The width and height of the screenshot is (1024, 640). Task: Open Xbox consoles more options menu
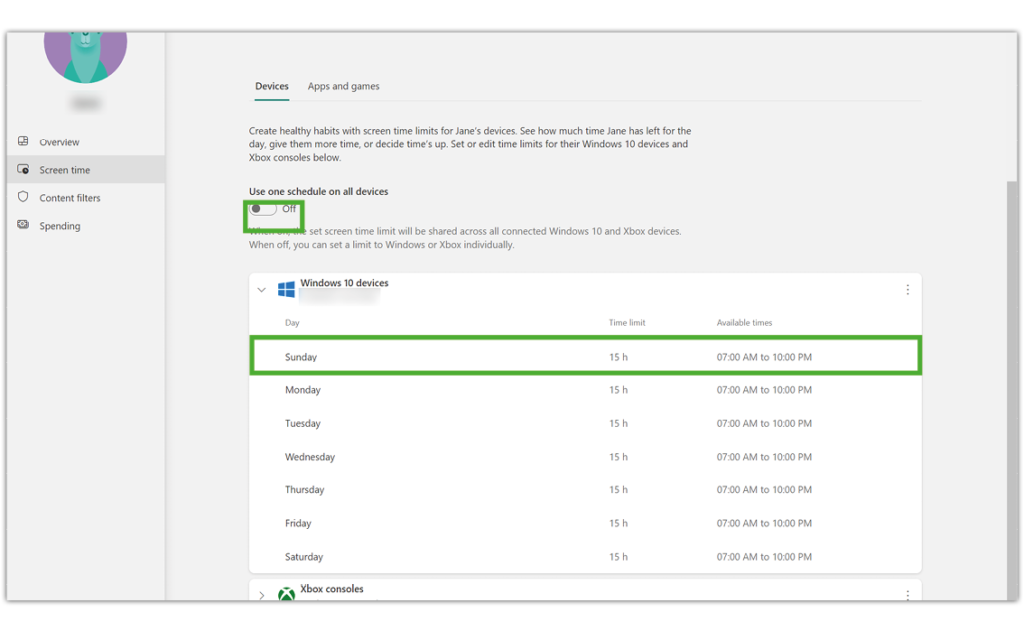click(907, 595)
